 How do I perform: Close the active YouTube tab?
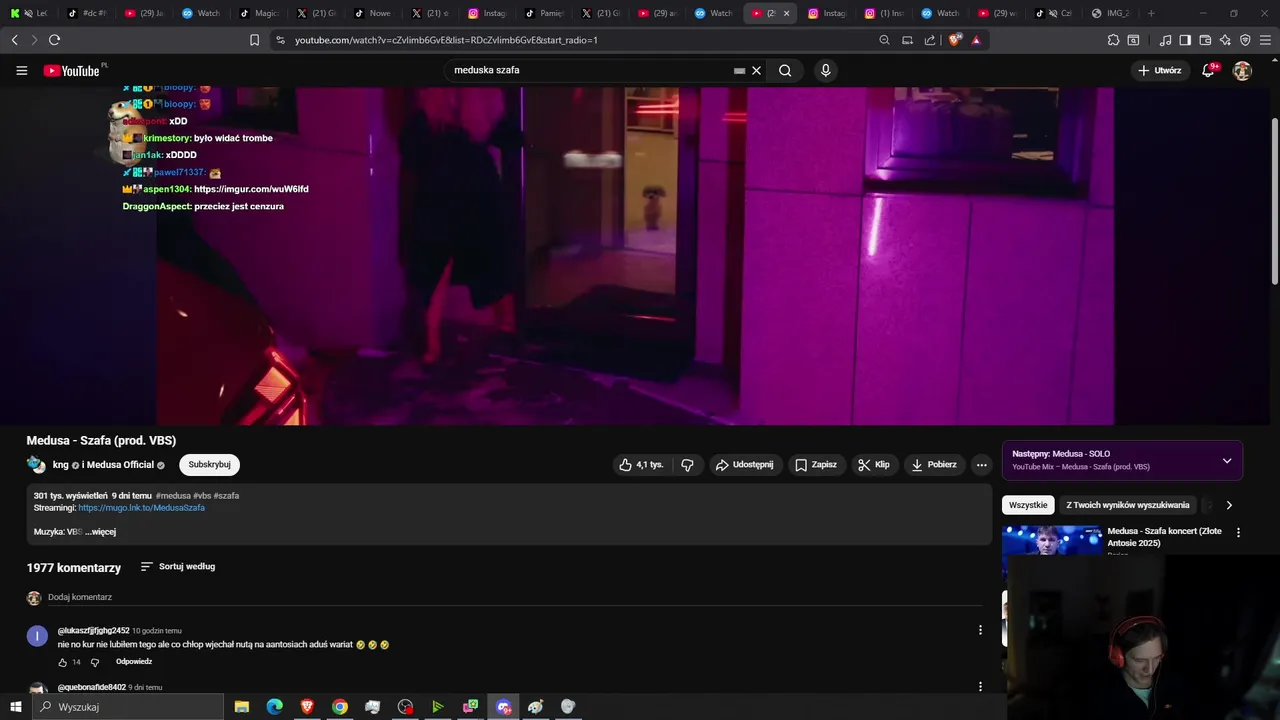(786, 13)
